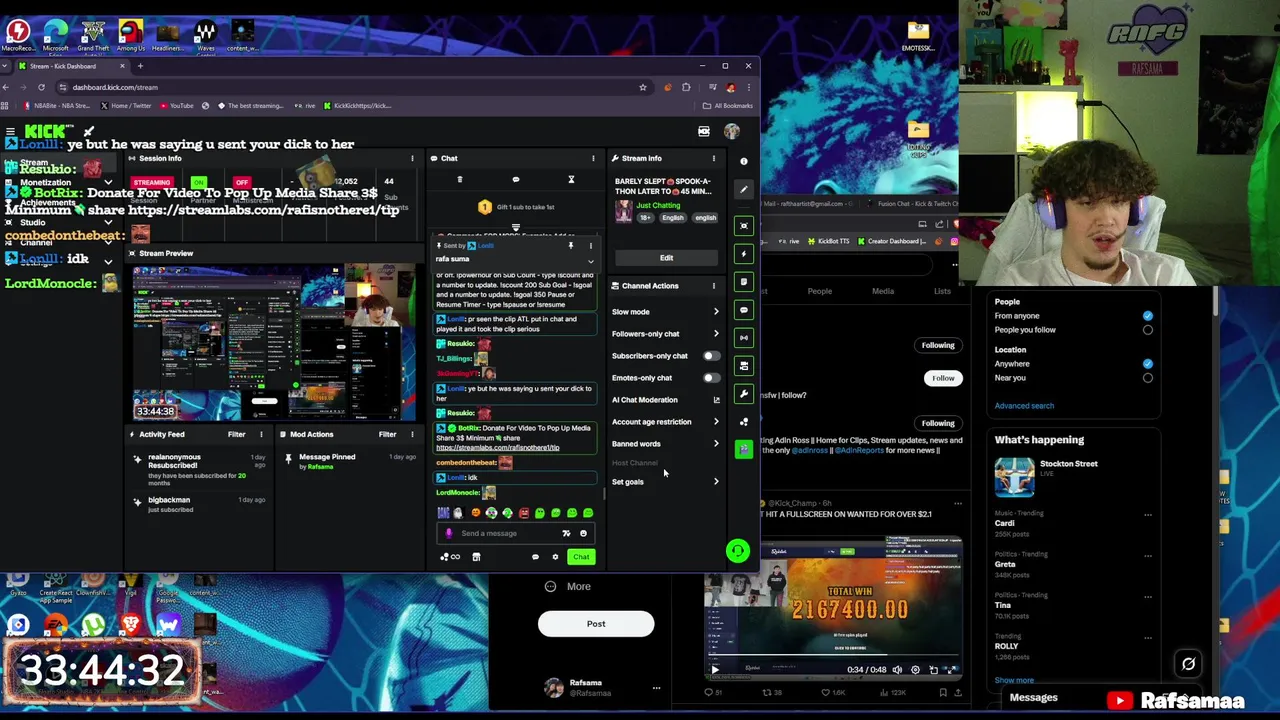Screen dimensions: 1280x720
Task: Open a new browser tab with plus
Action: [x=140, y=66]
